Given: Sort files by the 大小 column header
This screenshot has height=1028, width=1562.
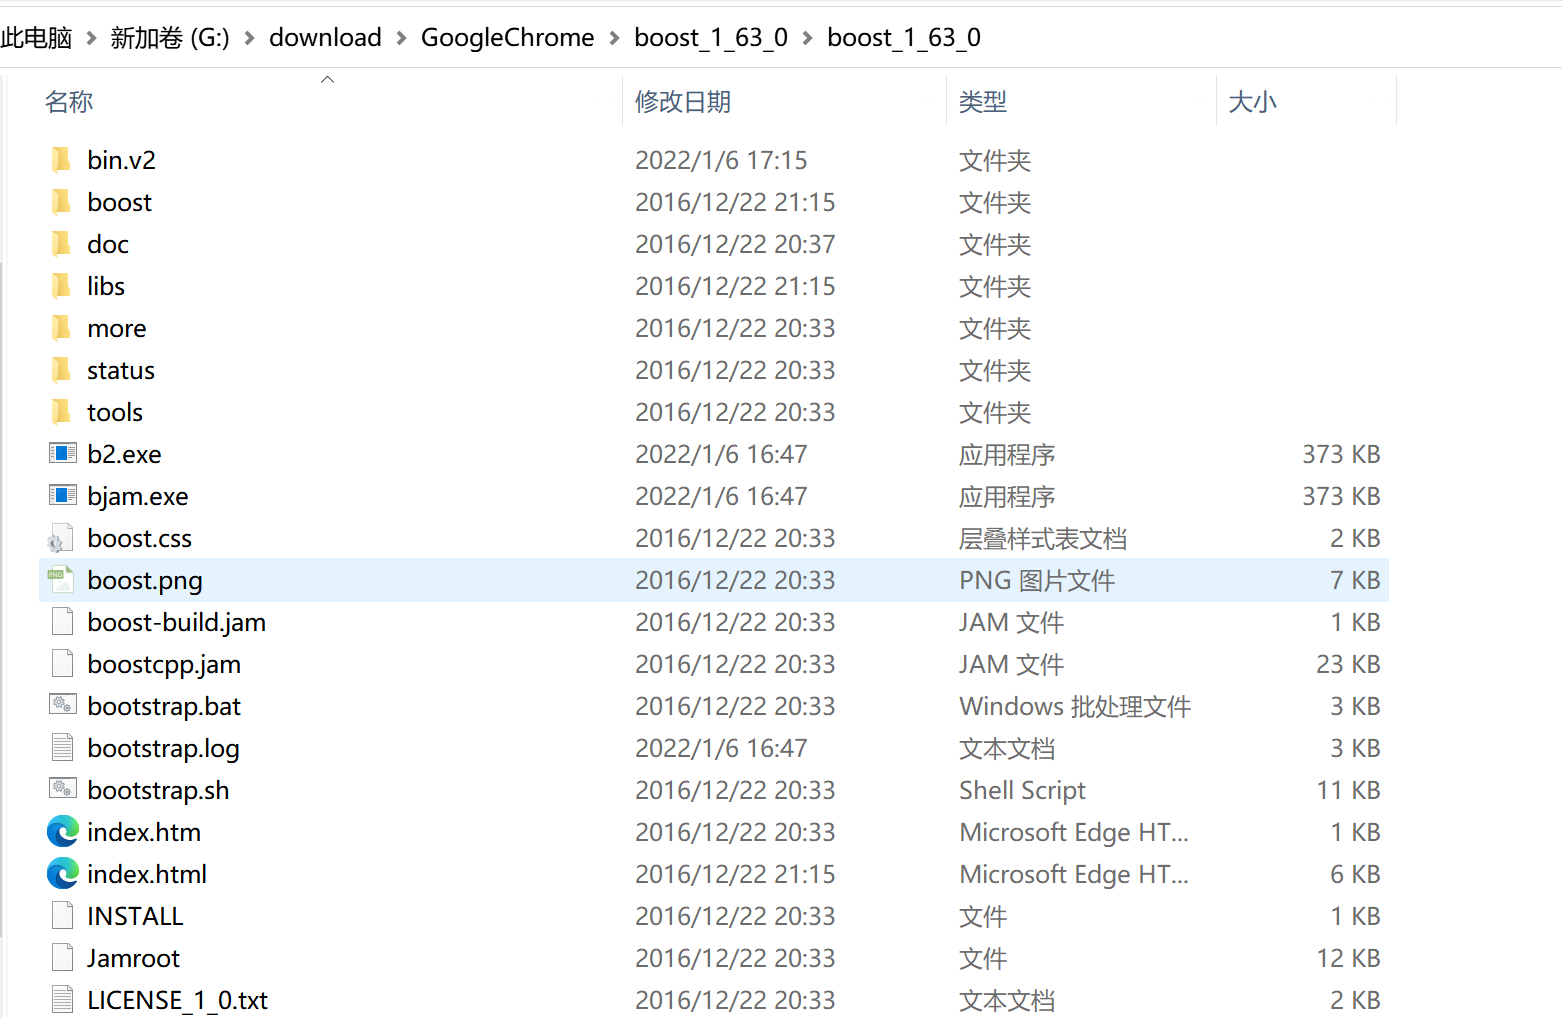Looking at the screenshot, I should click(x=1252, y=101).
